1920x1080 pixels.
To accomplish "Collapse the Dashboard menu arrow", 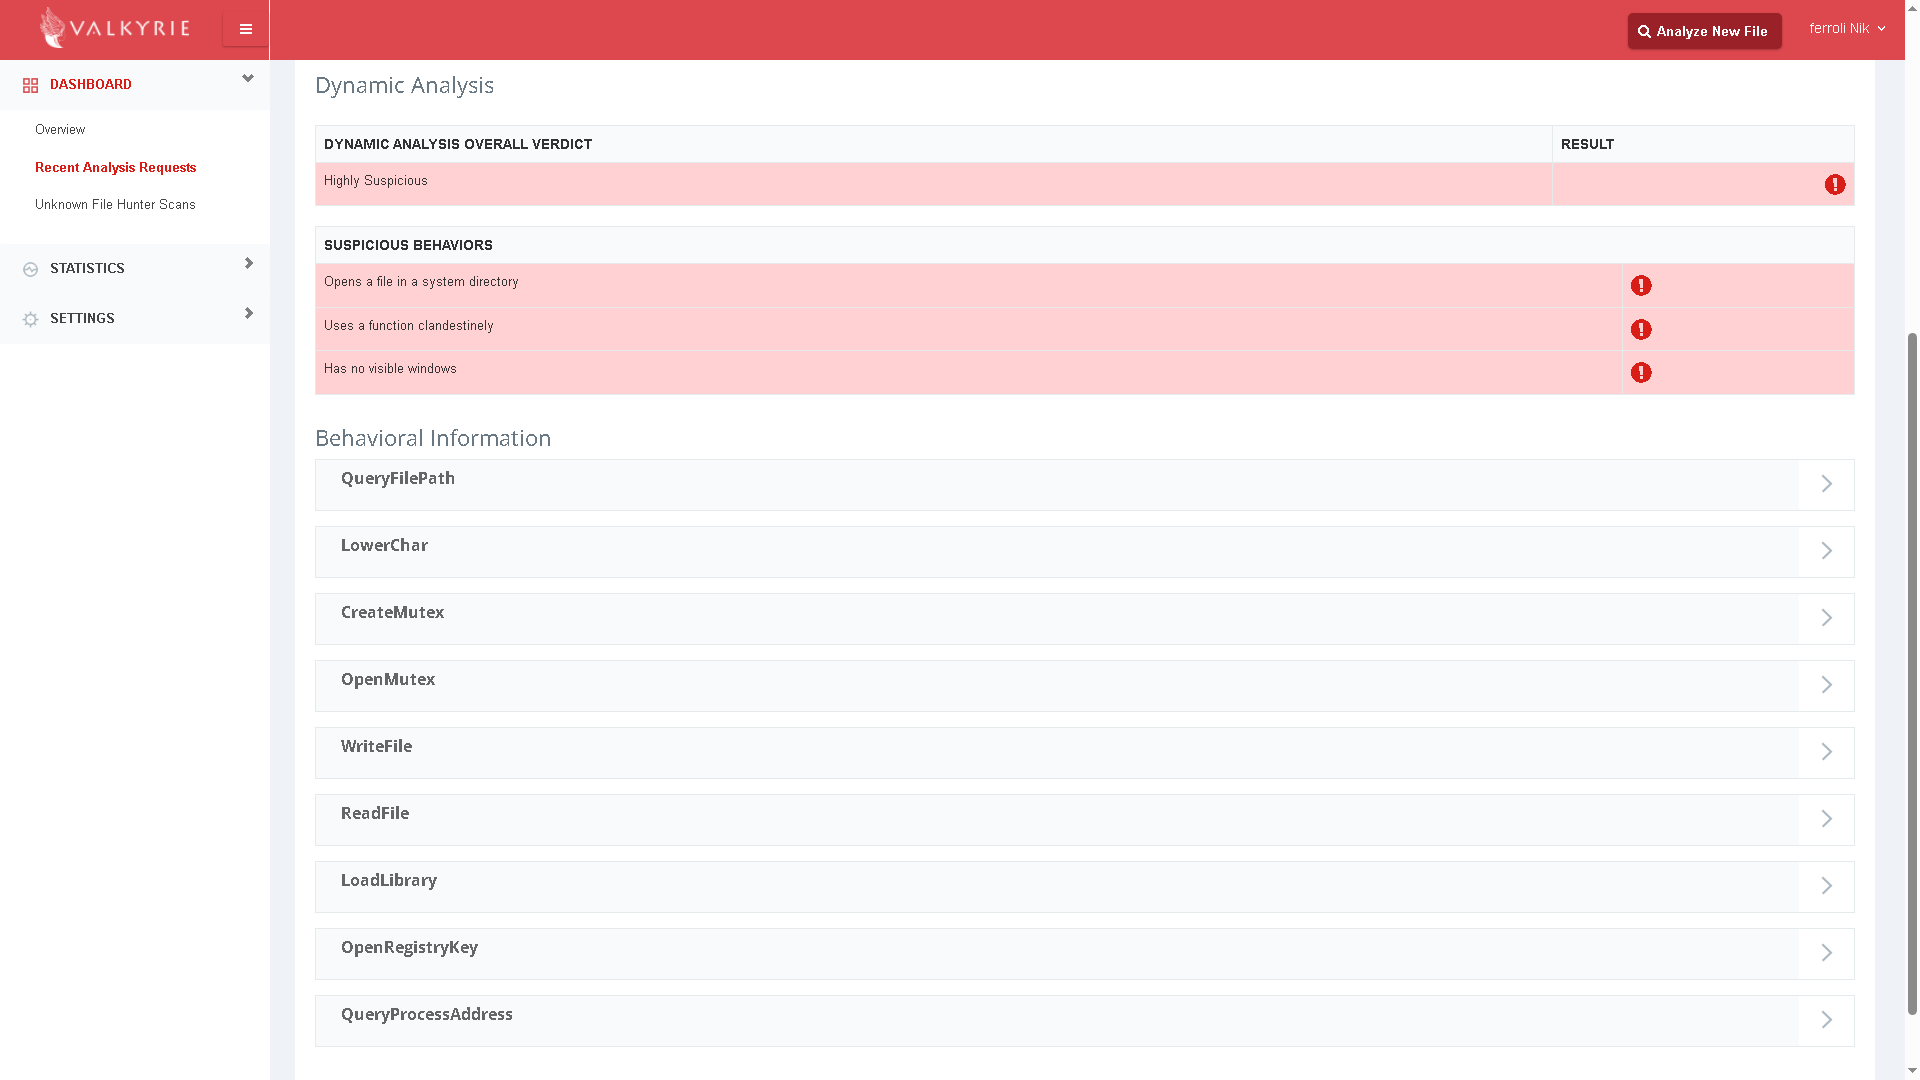I will 248,79.
